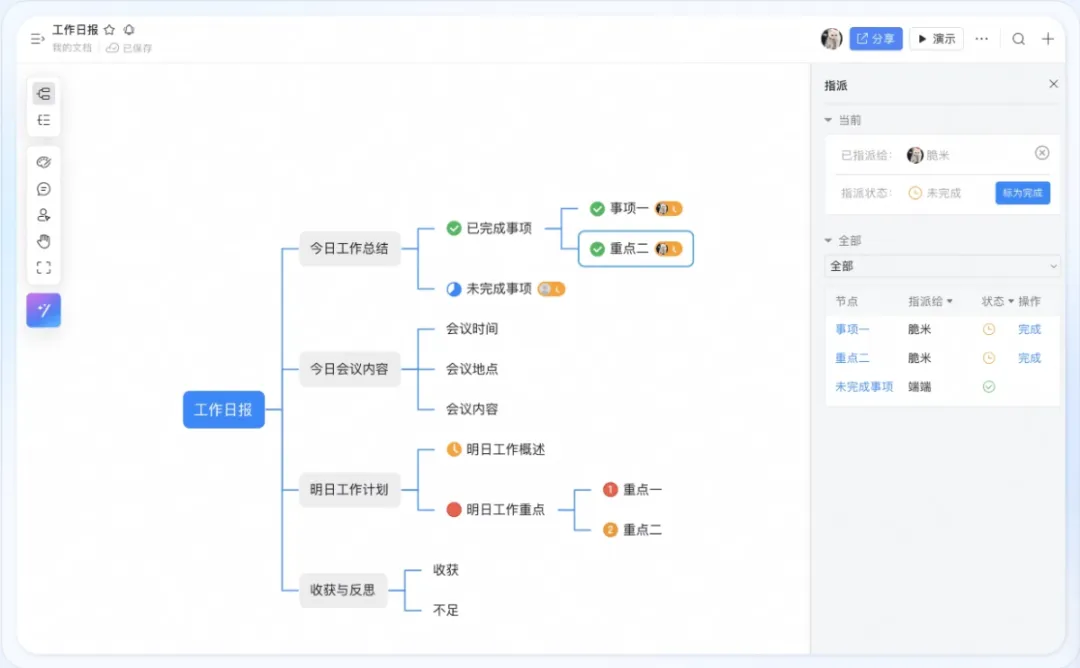Click the plus icon to create new
The height and width of the screenshot is (668, 1080).
click(x=1048, y=39)
